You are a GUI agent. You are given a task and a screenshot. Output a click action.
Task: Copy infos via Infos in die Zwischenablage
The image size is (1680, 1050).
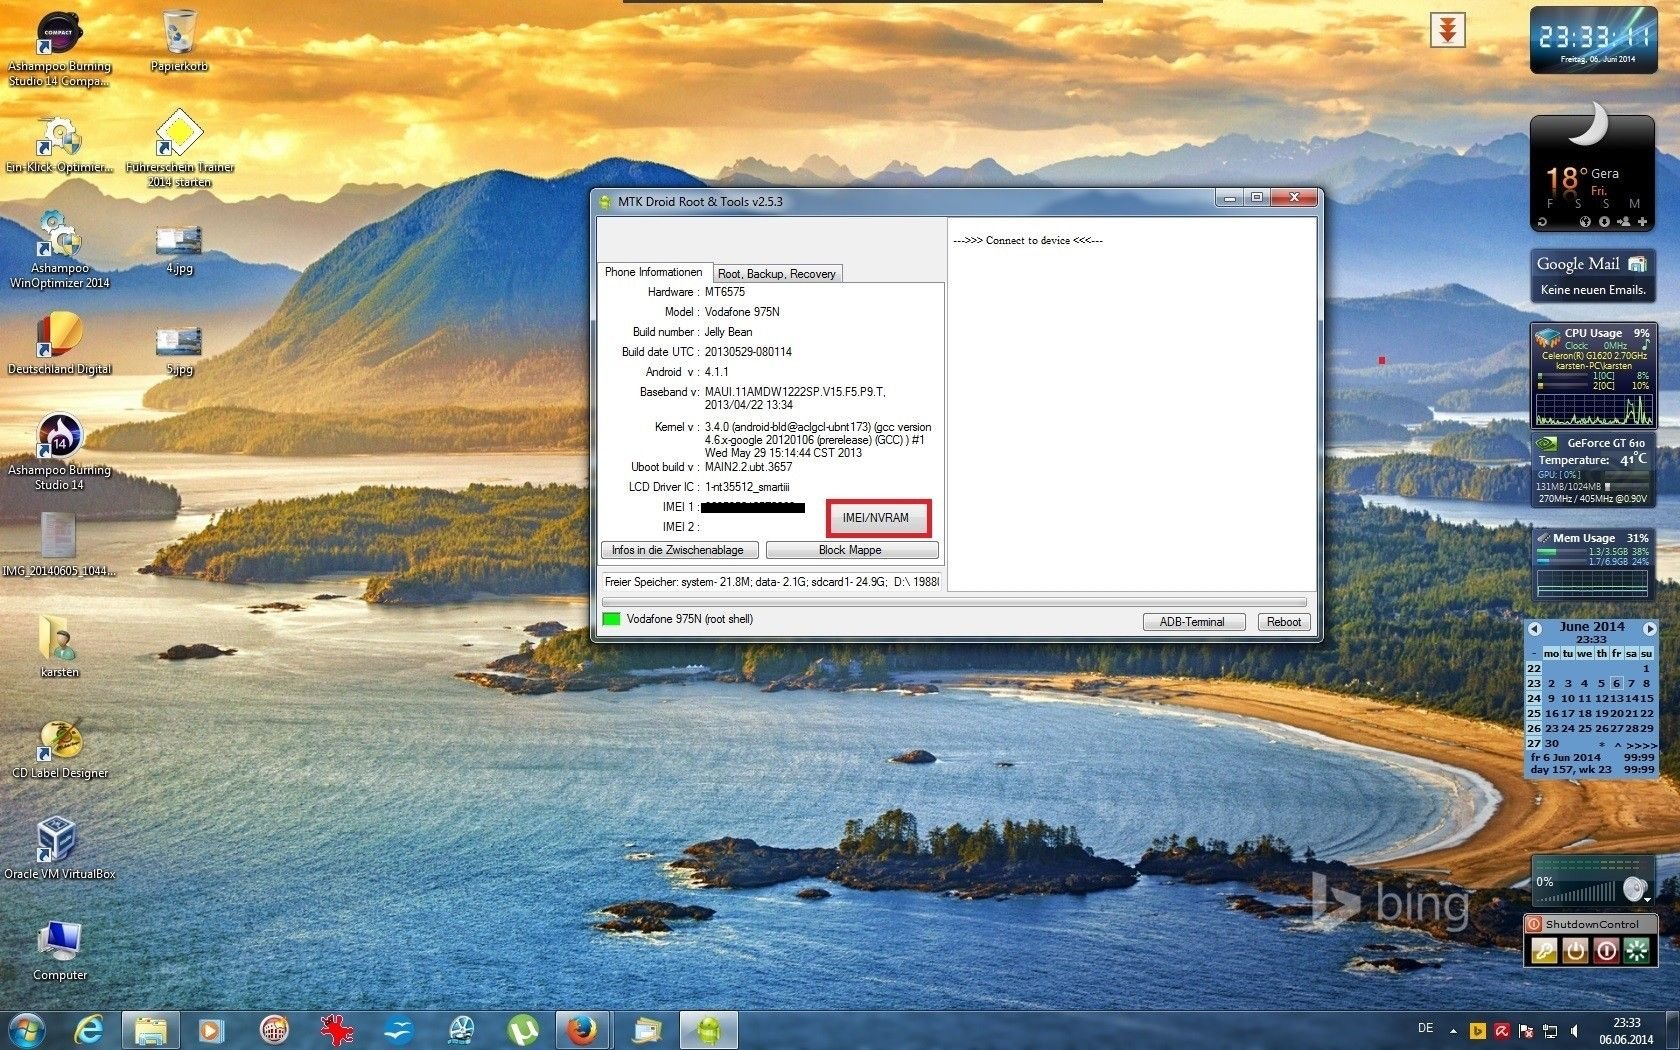click(678, 550)
